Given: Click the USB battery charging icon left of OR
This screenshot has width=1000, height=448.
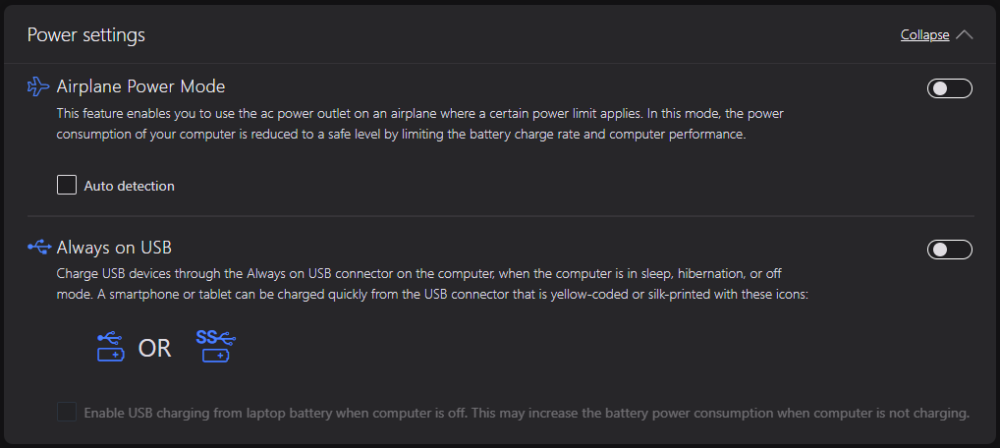Looking at the screenshot, I should point(110,347).
